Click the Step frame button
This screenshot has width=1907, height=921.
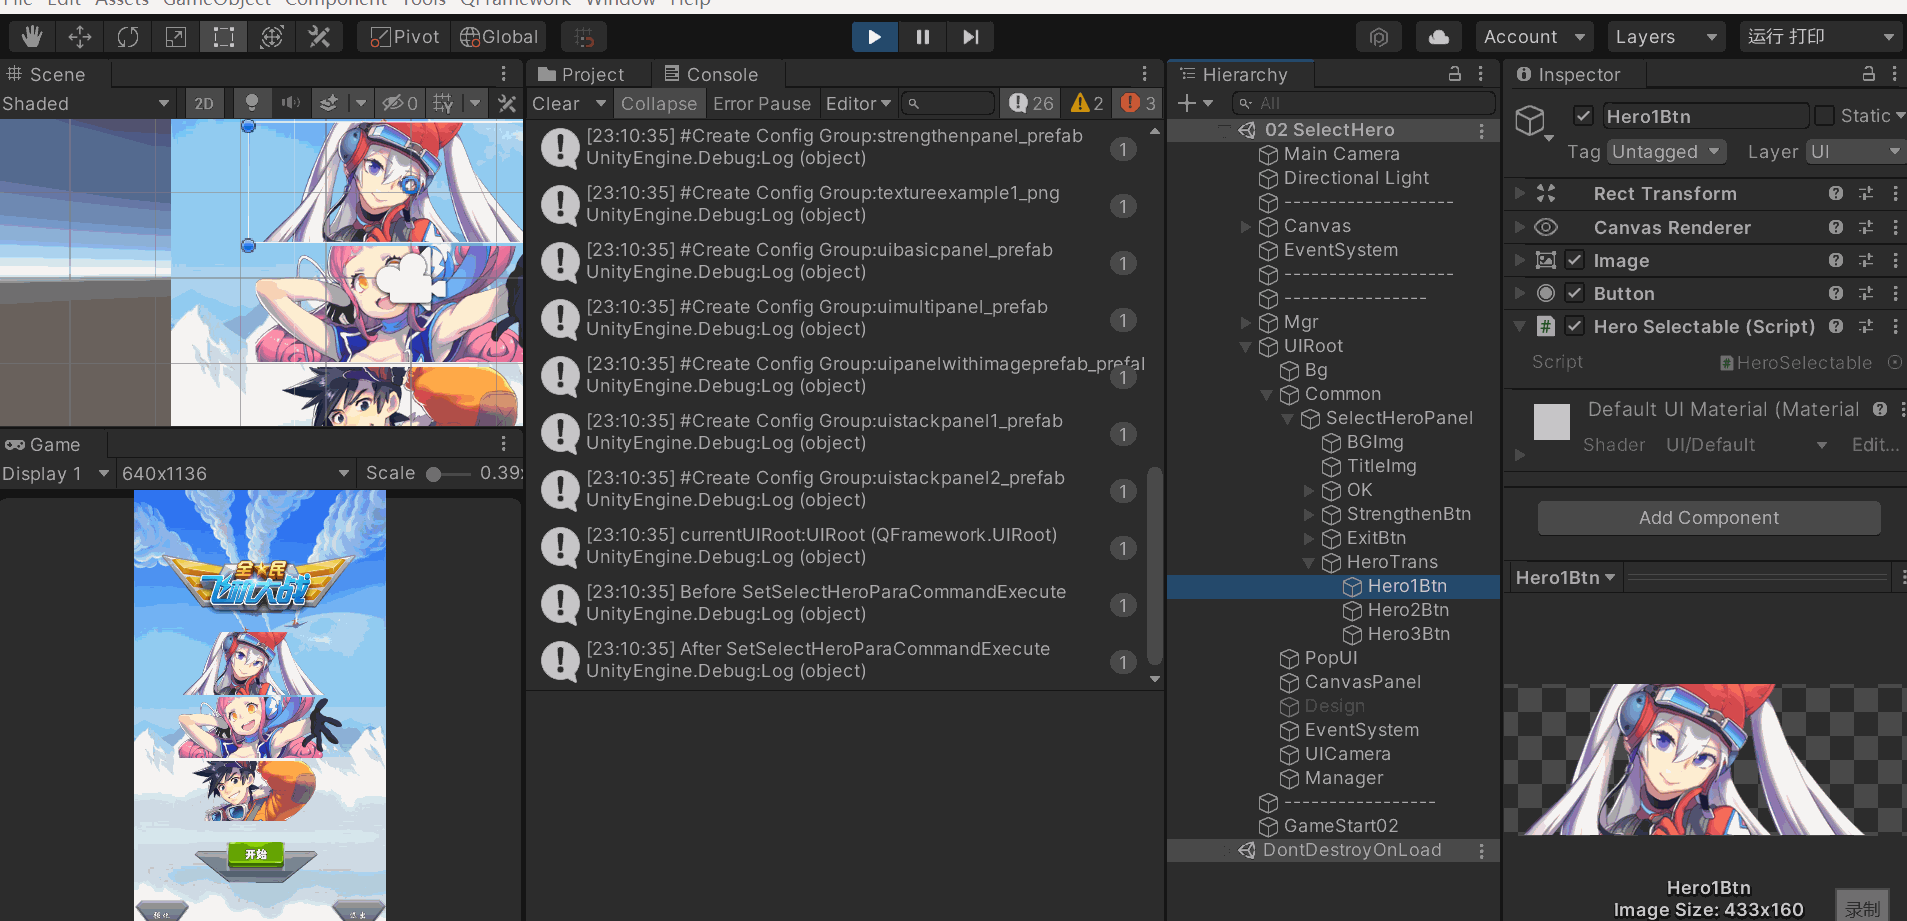pyautogui.click(x=970, y=37)
